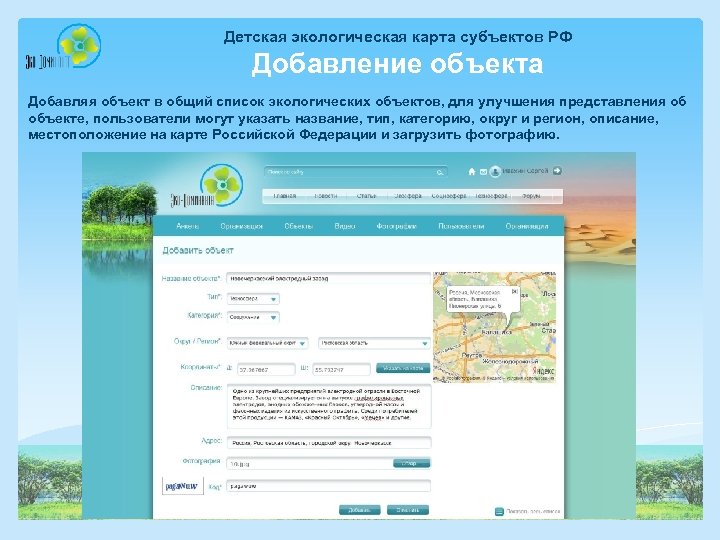The image size is (720, 540).
Task: Click the 'Указать на карте' button
Action: [x=403, y=368]
